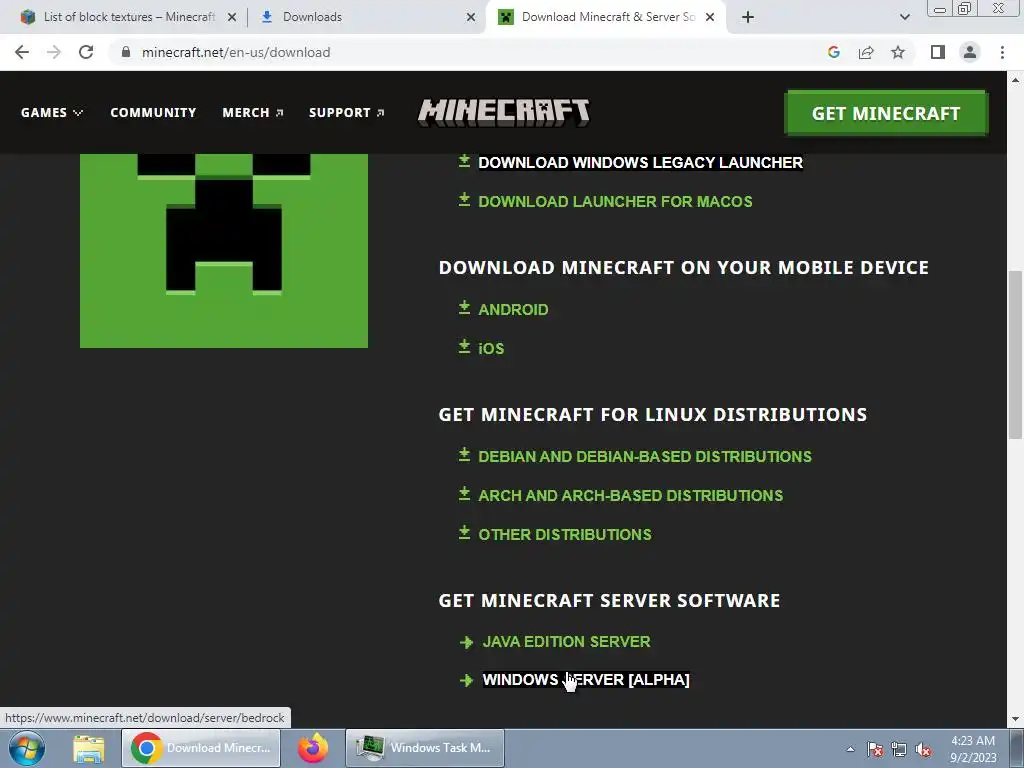Open the Android download link
Viewport: 1024px width, 768px height.
[x=513, y=310]
